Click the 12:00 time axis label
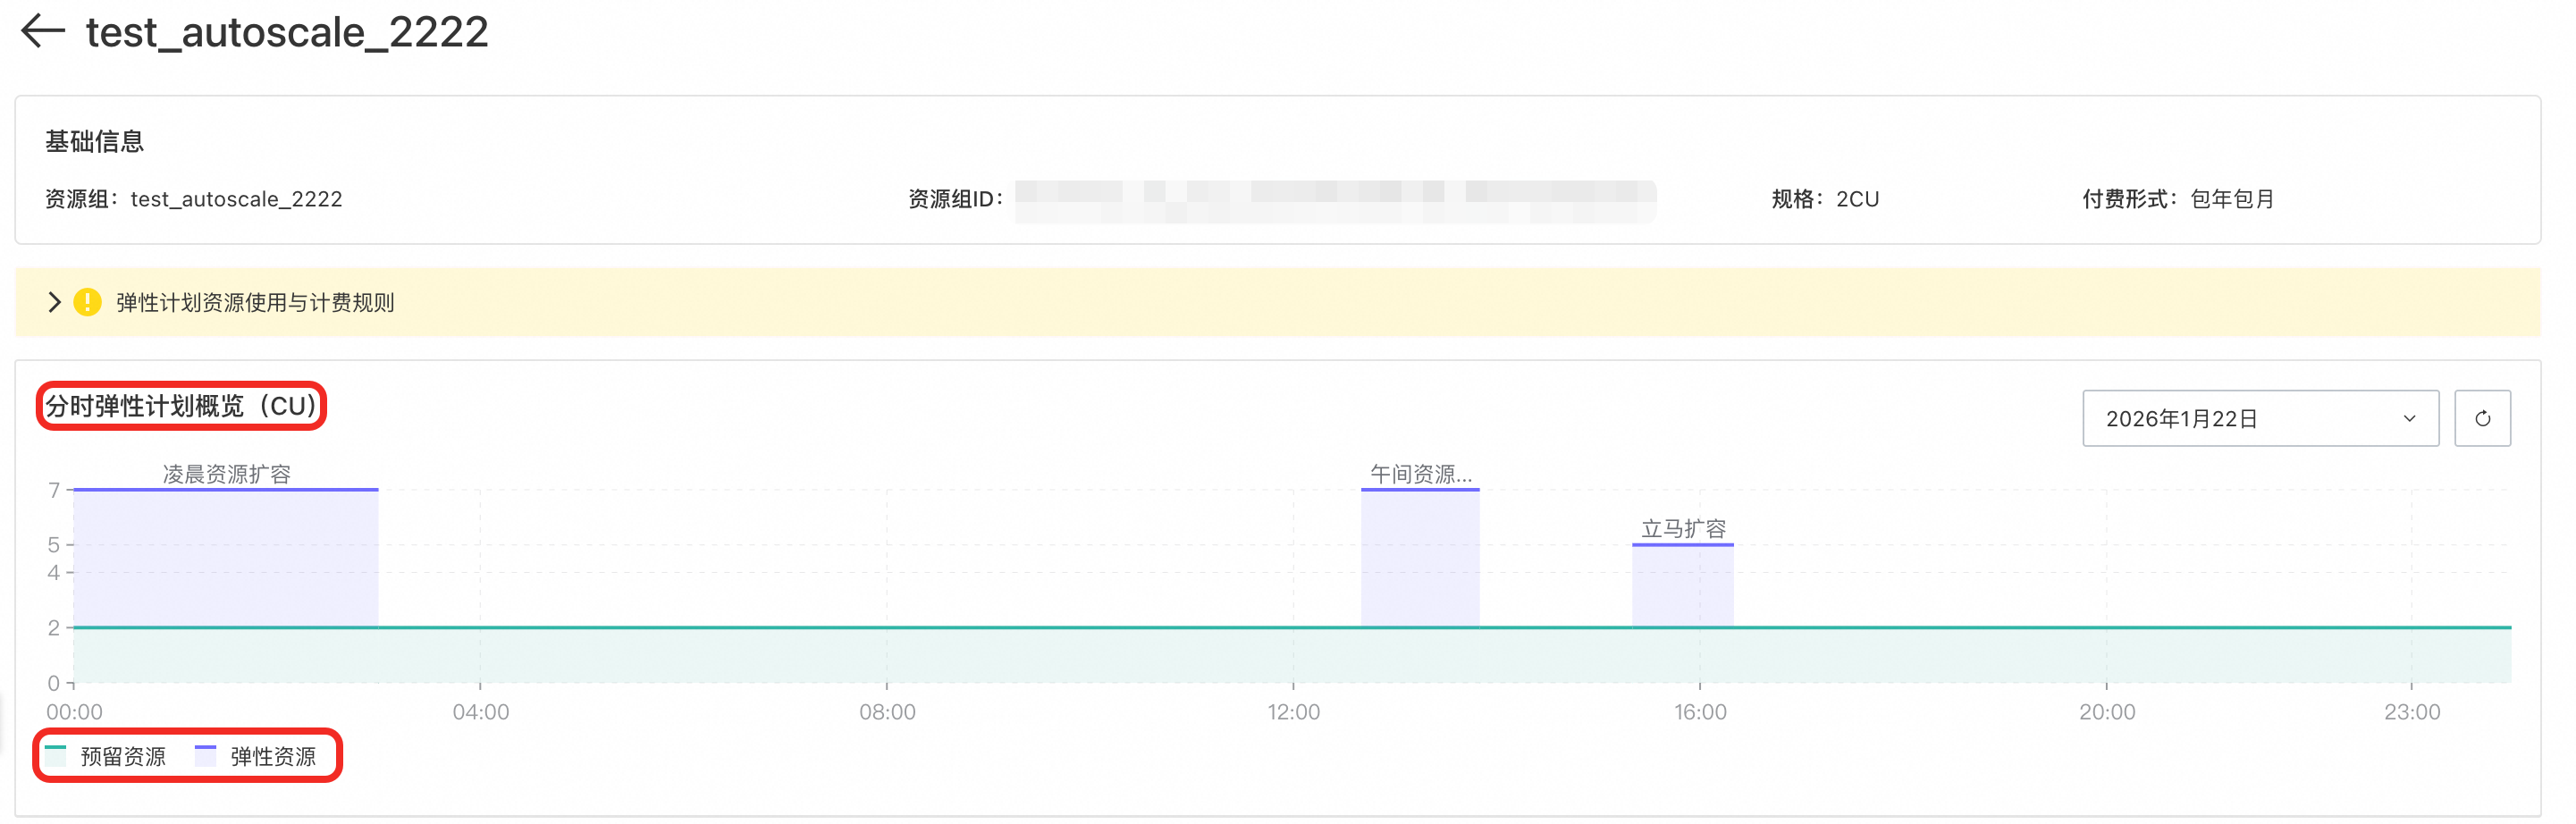Screen dimensions: 2576x824 coord(1294,712)
